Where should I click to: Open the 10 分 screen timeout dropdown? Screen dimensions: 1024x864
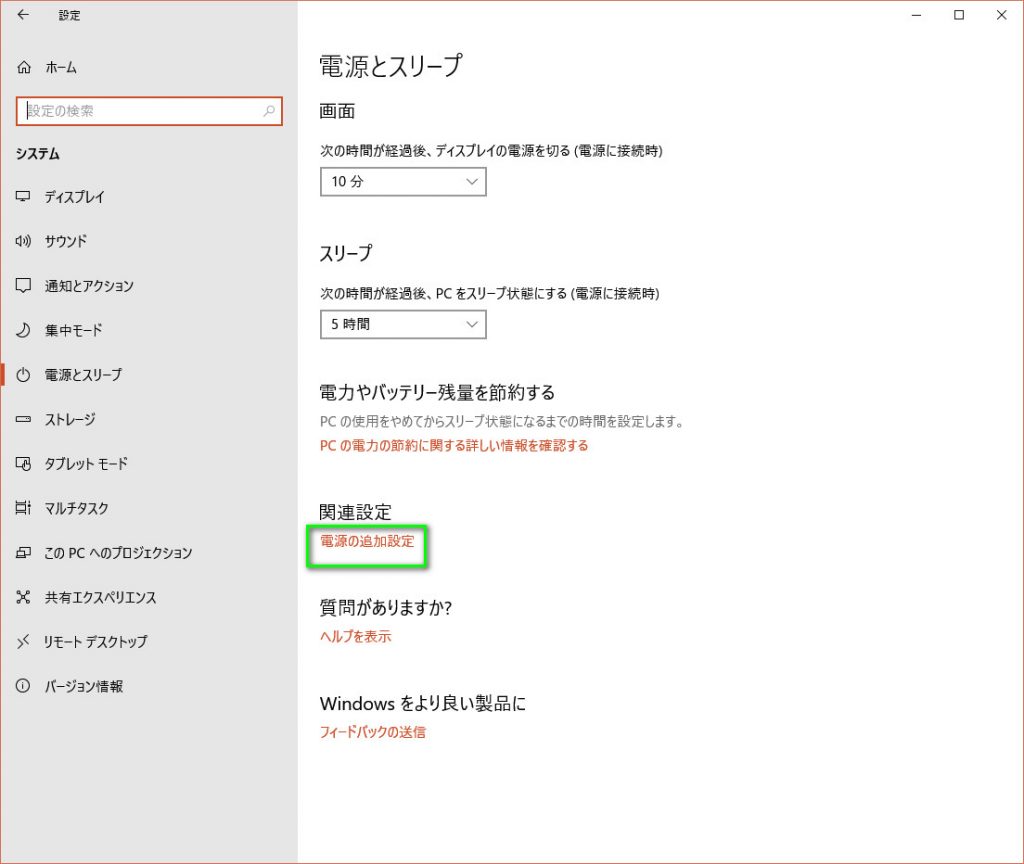[x=403, y=182]
